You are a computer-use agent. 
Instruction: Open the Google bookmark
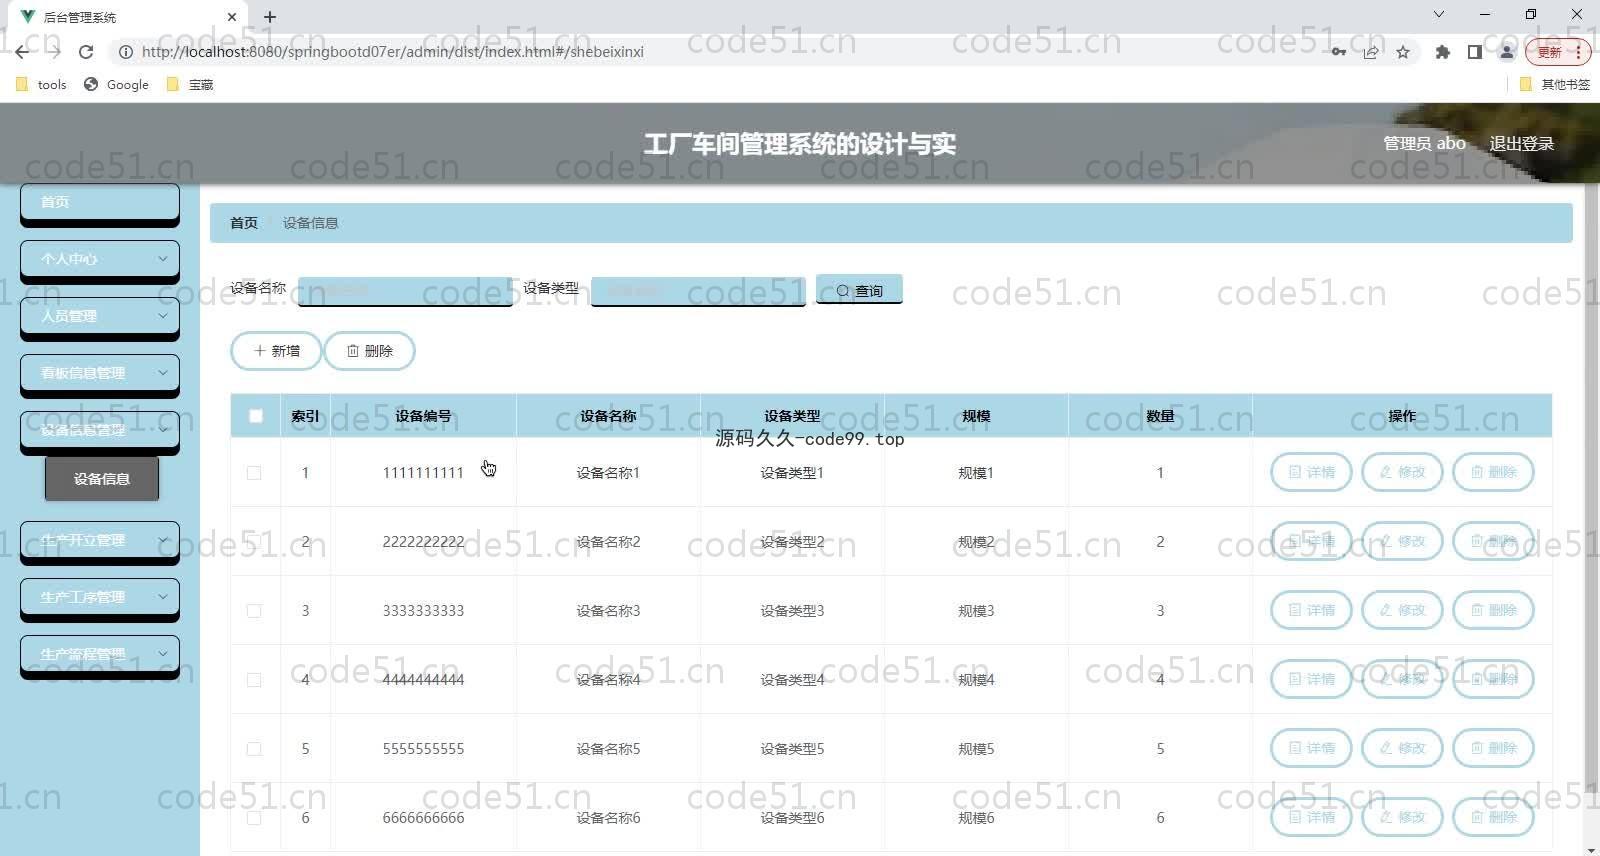point(117,85)
